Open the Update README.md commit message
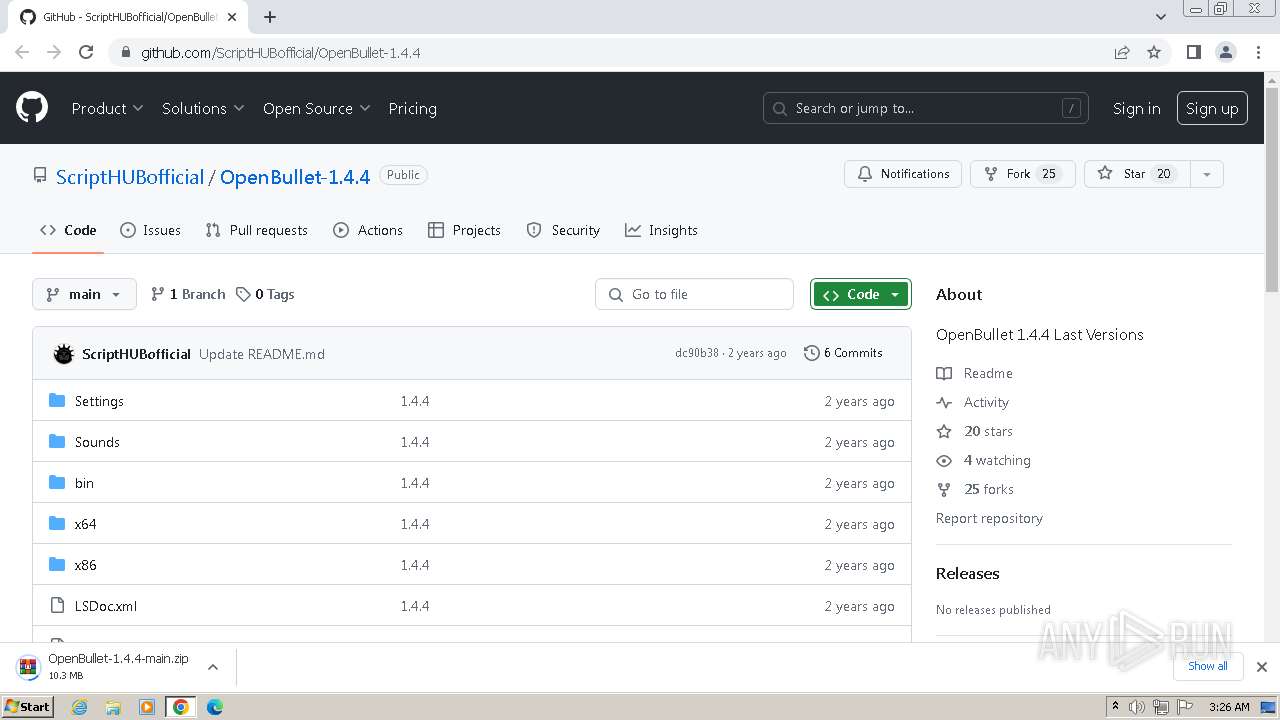The image size is (1280, 720). tap(262, 354)
